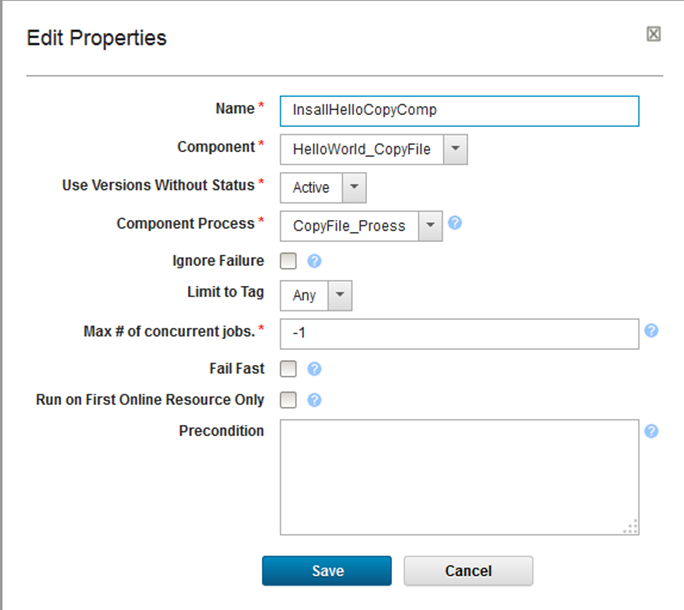The image size is (684, 610).
Task: Click the Max # of concurrent jobs field
Action: tap(459, 333)
